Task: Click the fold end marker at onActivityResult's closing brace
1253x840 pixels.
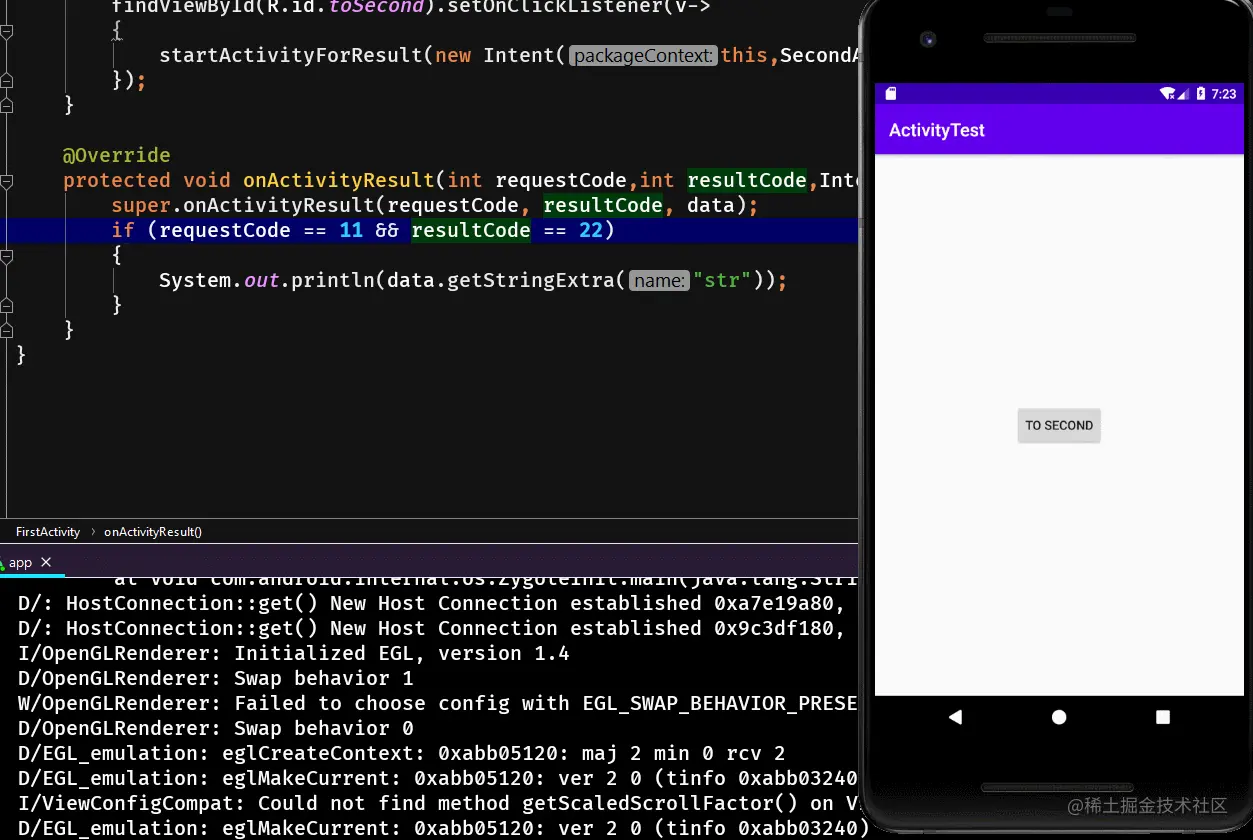Action: (x=7, y=331)
